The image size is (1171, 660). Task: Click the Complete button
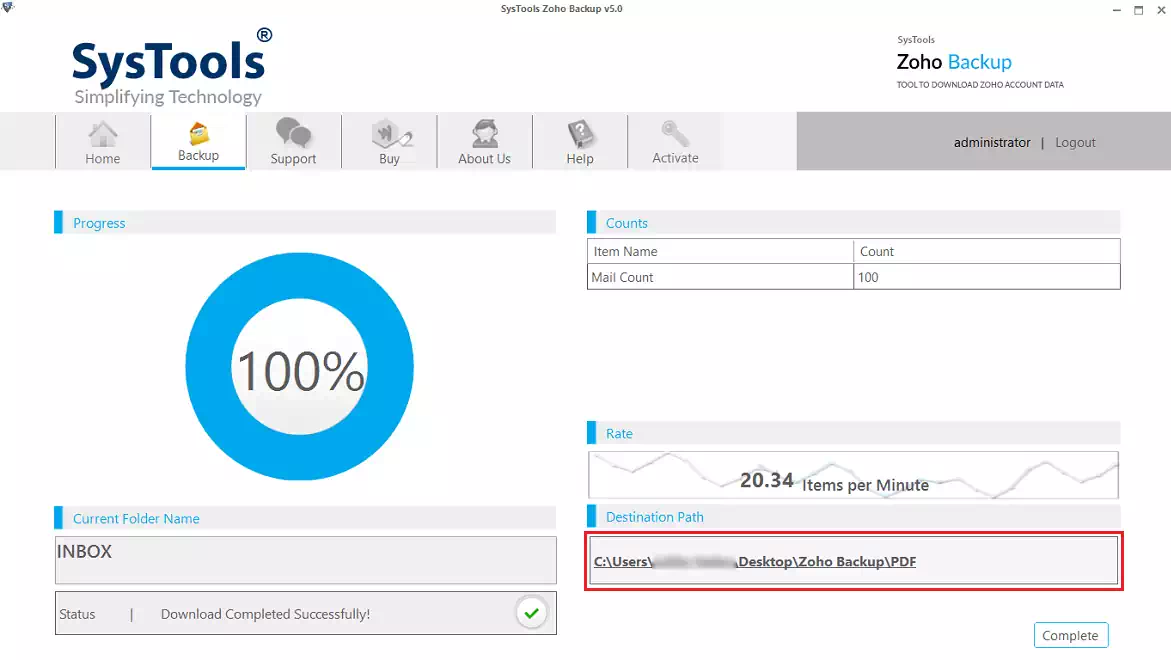click(1070, 635)
